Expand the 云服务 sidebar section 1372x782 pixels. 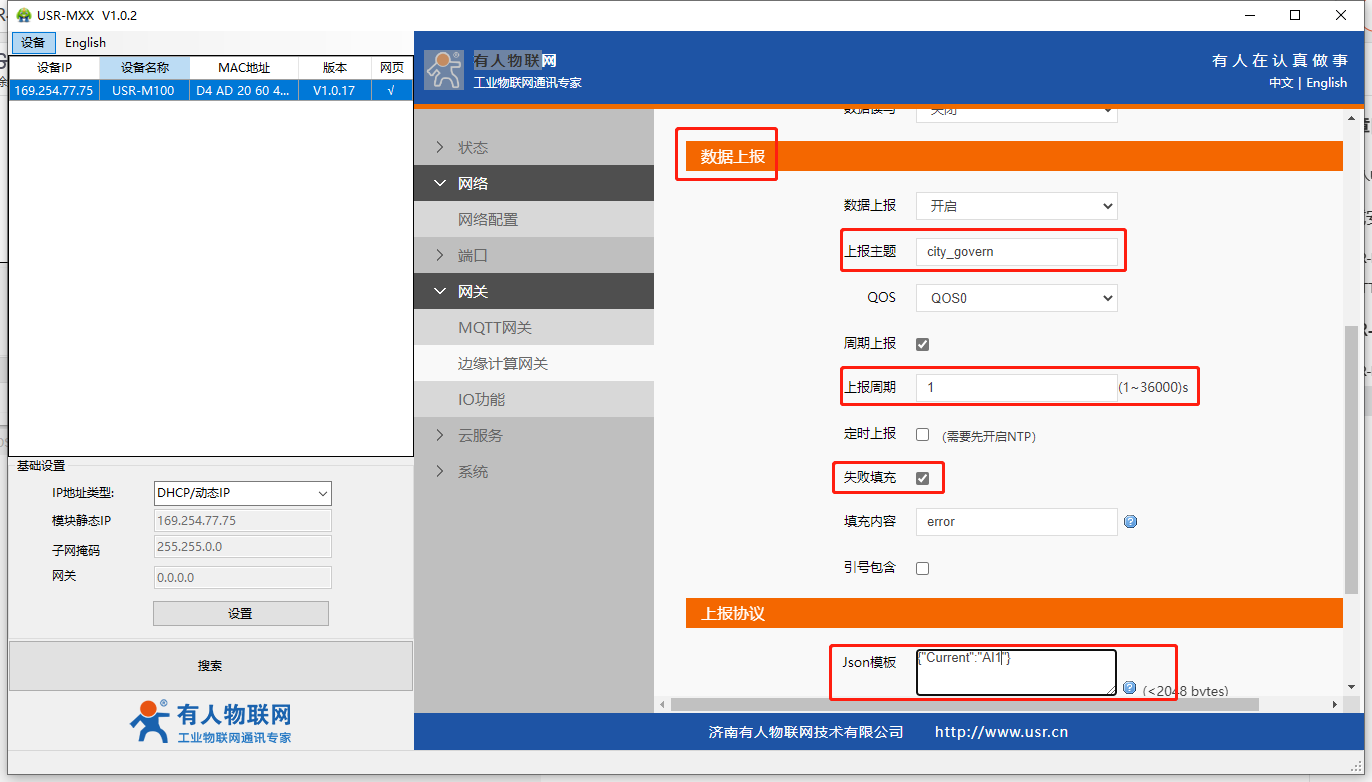pyautogui.click(x=534, y=435)
